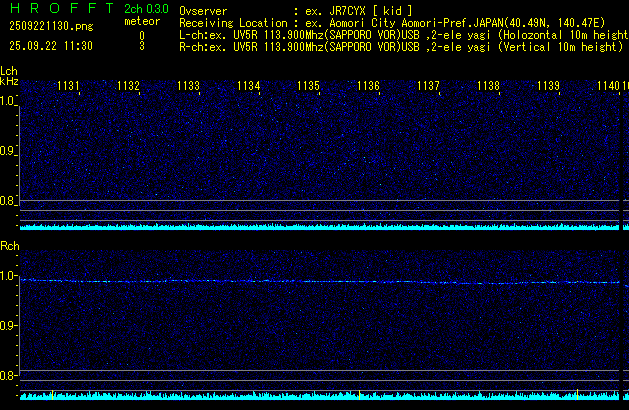Click the bright carrier line in Rch

tap(300, 281)
